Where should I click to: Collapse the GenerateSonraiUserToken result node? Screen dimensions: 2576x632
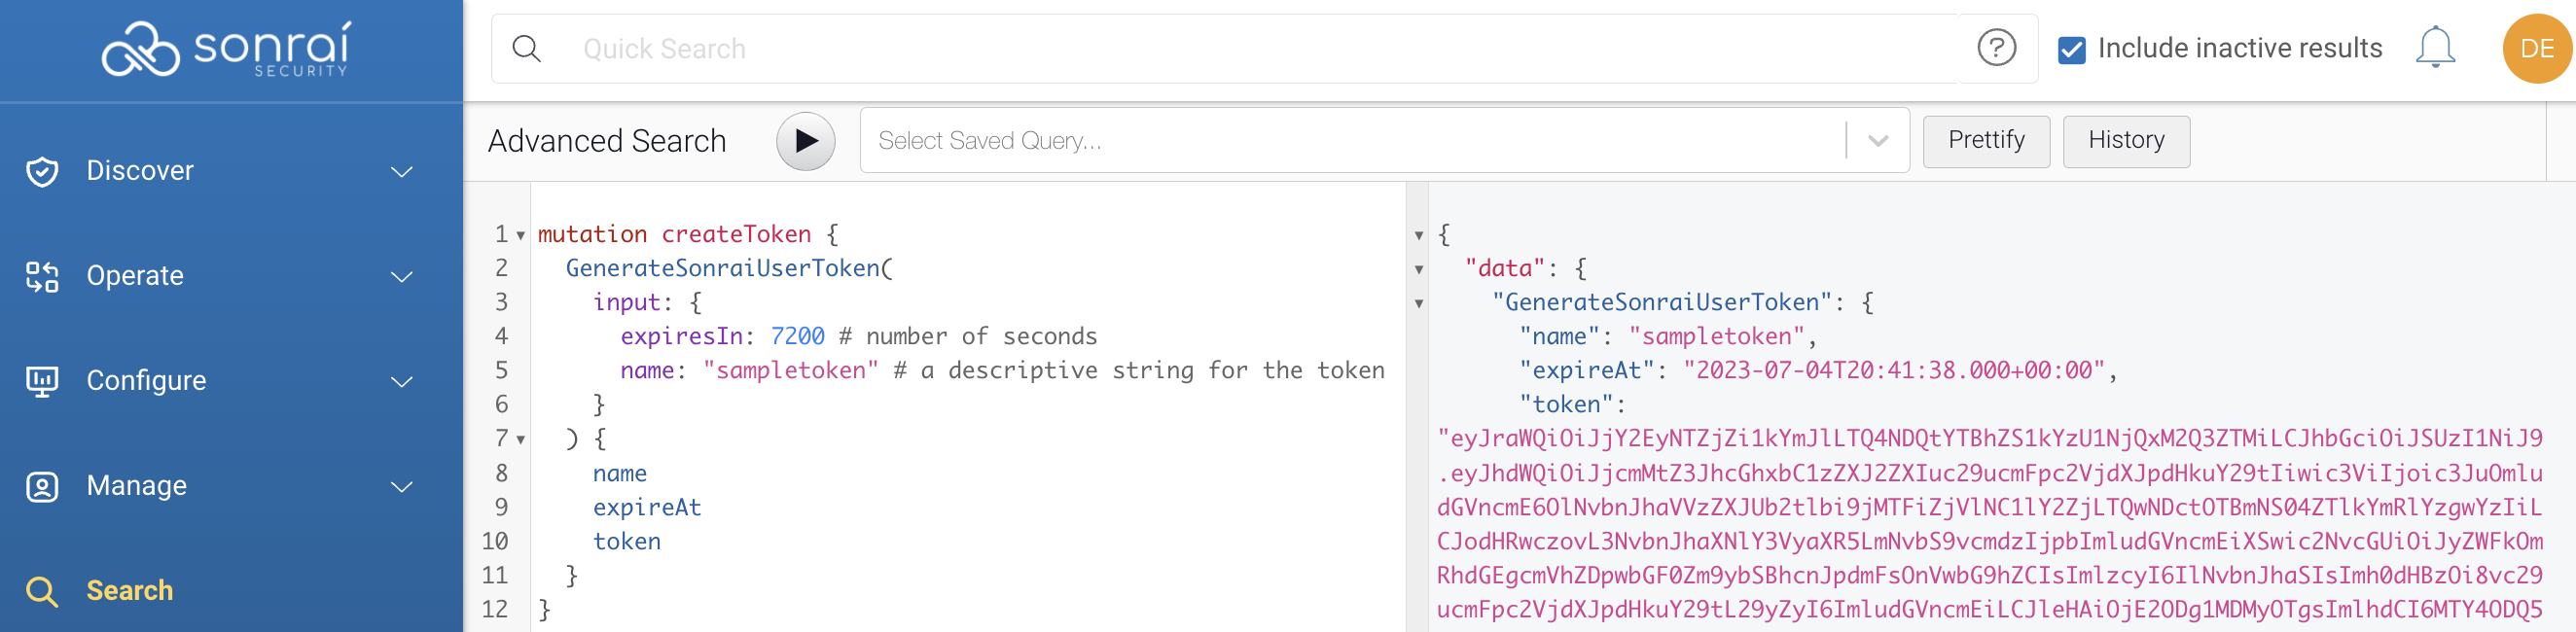pos(1418,304)
